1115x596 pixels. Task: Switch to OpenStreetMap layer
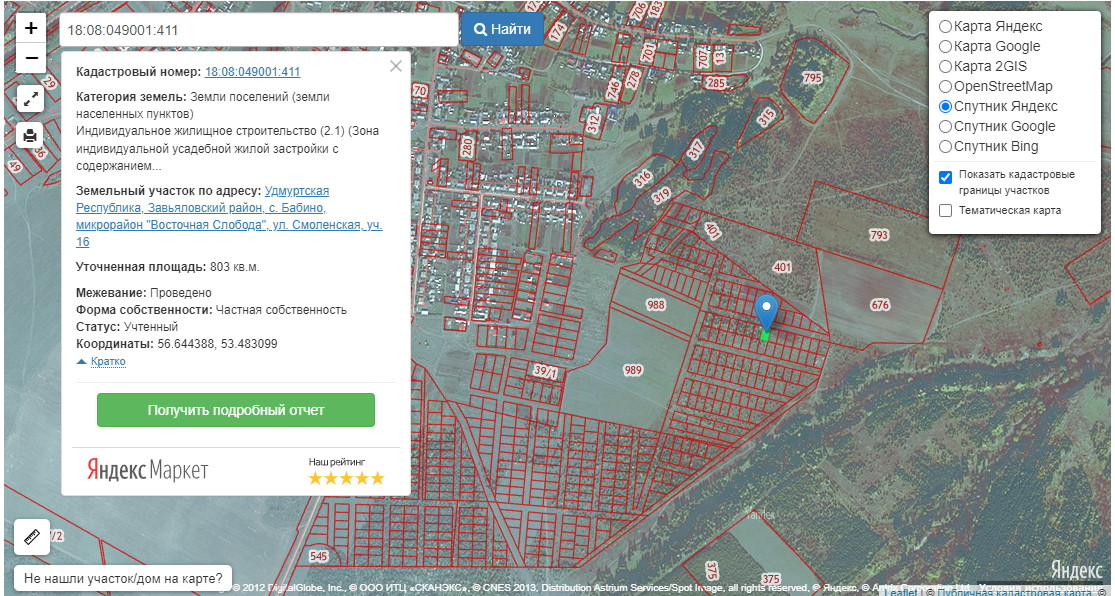(945, 86)
